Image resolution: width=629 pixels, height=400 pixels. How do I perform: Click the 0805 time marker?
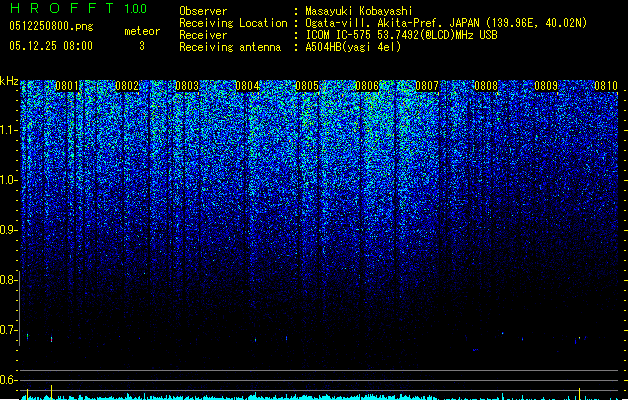click(307, 86)
